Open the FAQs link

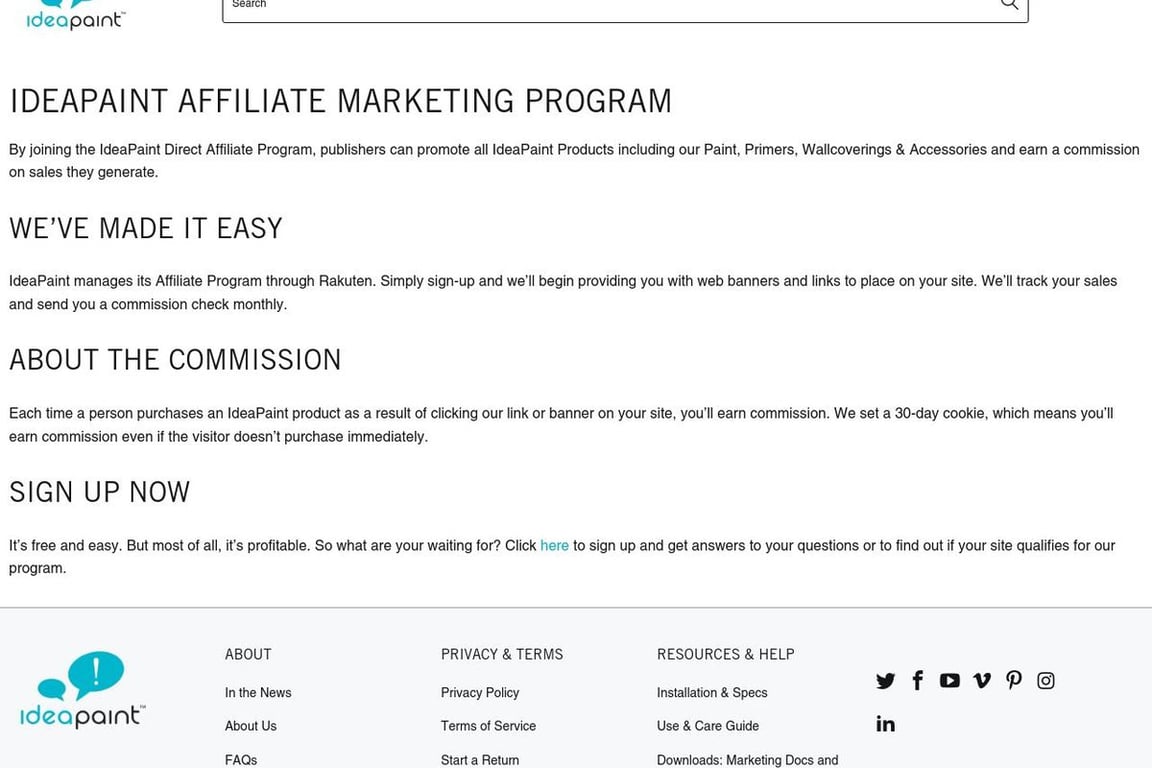tap(241, 760)
